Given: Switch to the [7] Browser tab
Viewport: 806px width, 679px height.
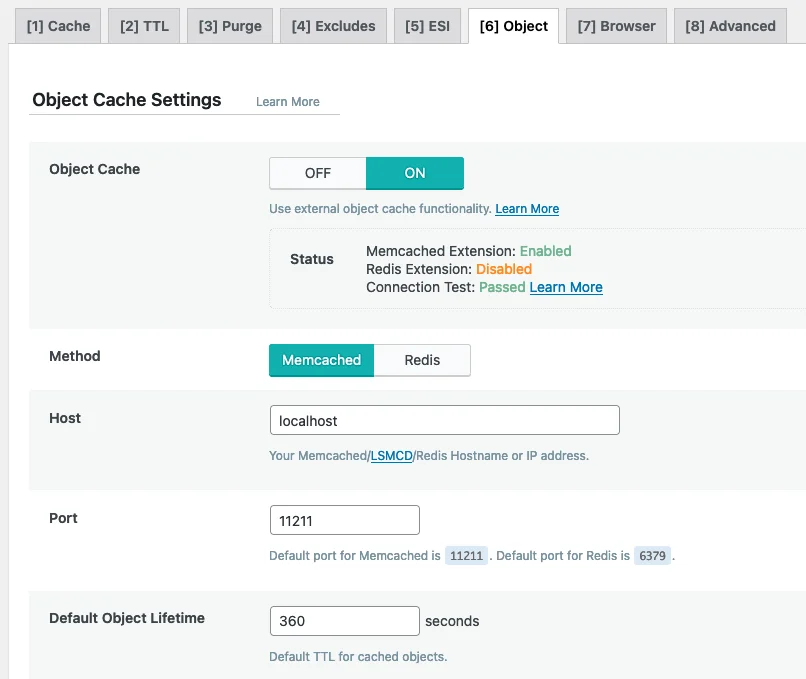Looking at the screenshot, I should [x=616, y=26].
